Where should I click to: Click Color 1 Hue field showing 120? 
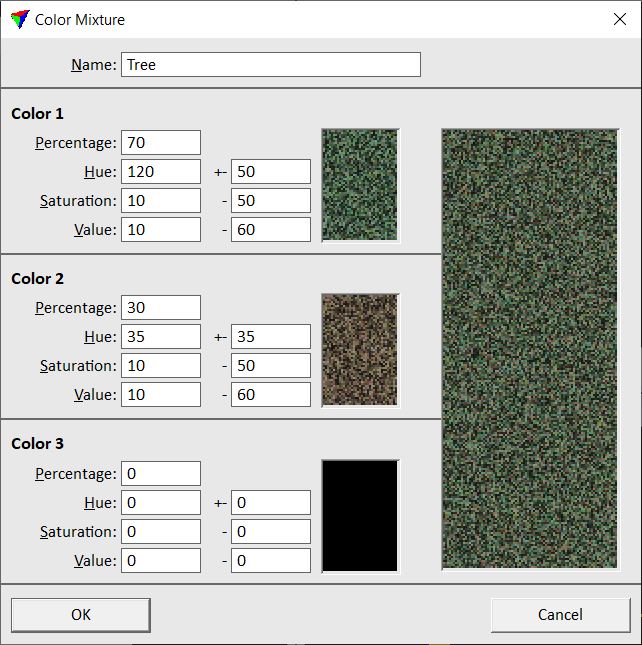[161, 172]
